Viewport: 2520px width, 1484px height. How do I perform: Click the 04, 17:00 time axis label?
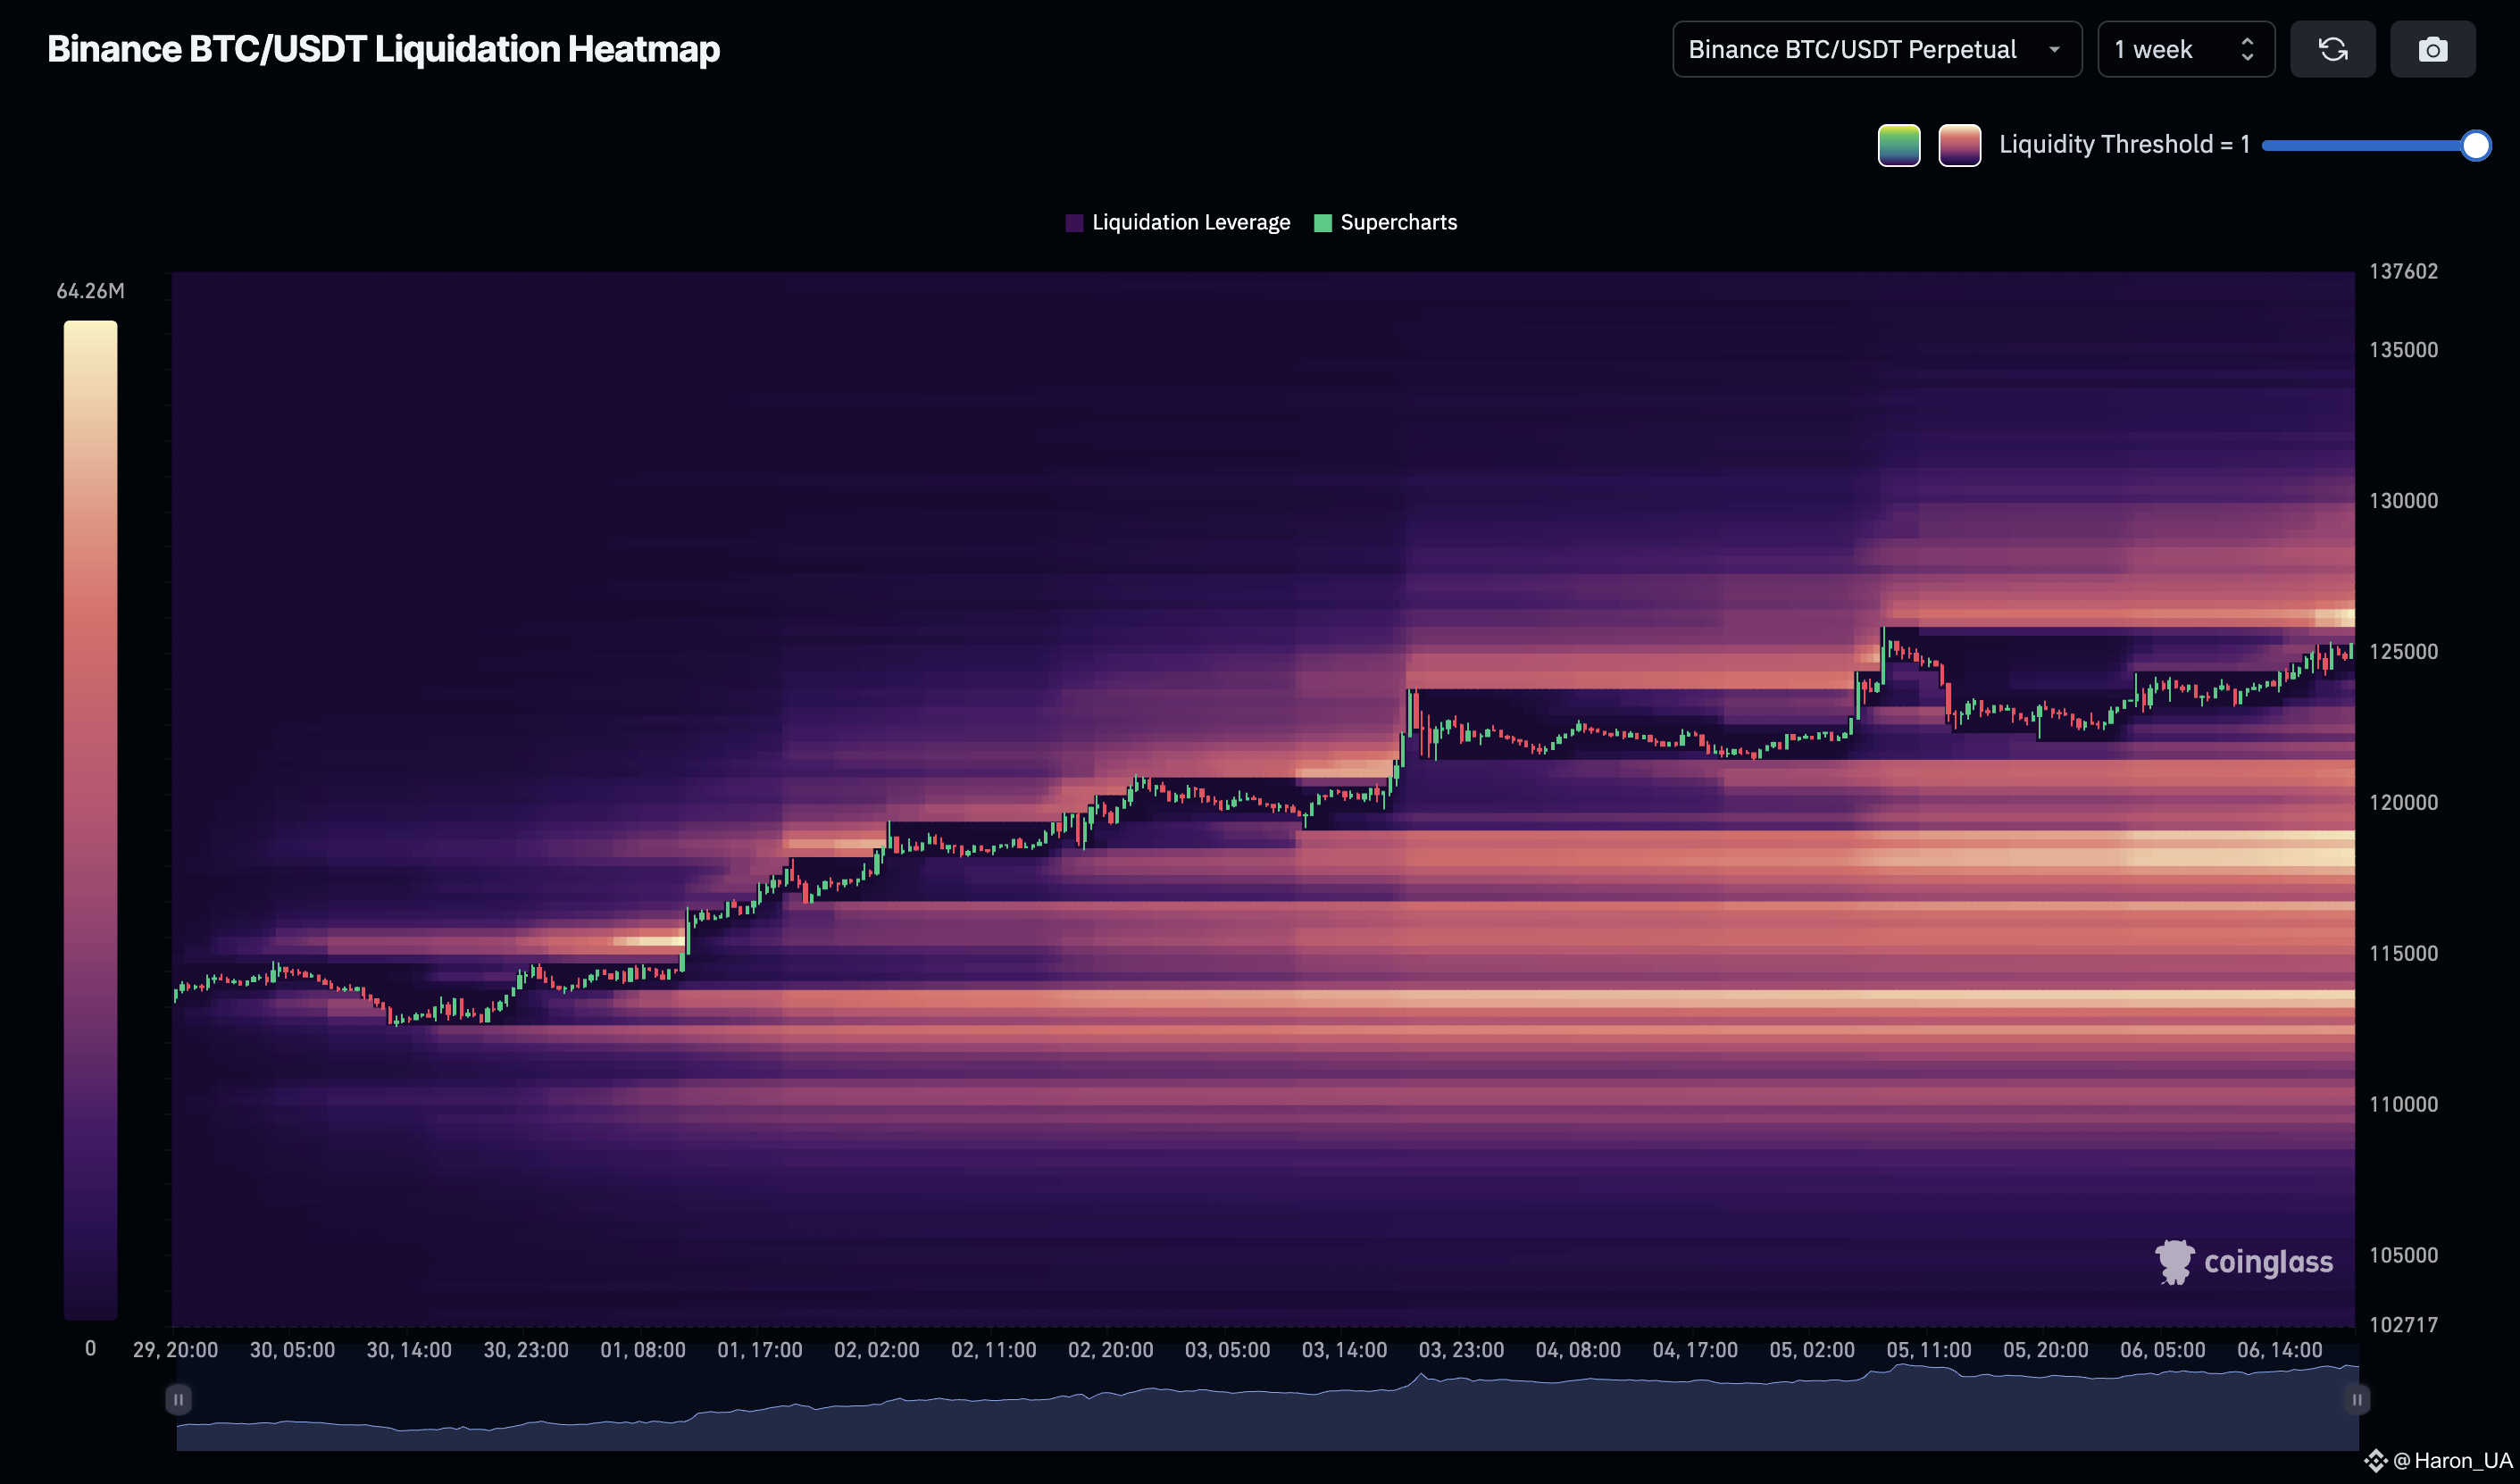(1695, 1350)
